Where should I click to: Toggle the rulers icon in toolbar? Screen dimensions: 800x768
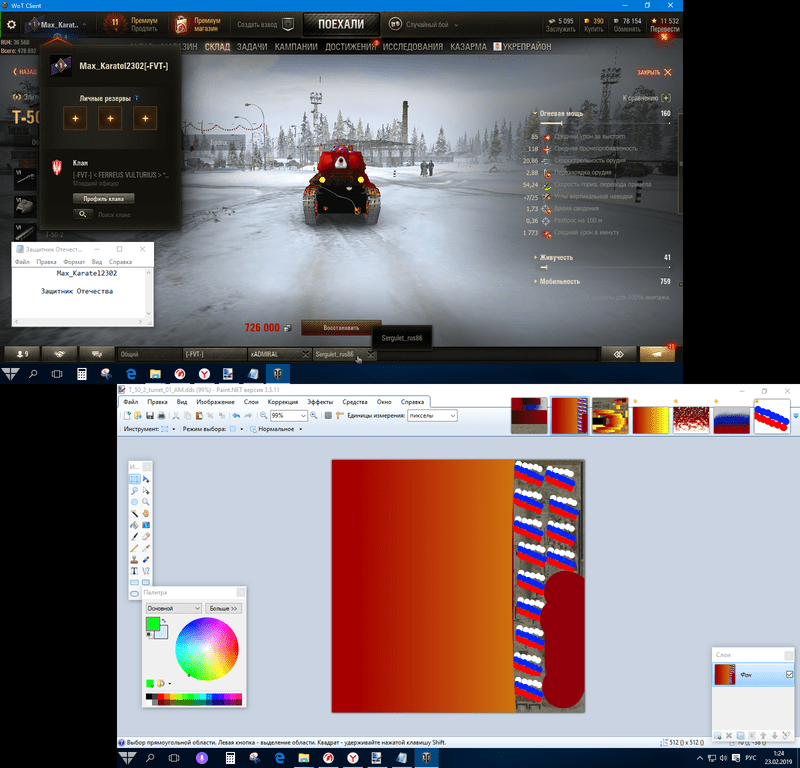340,416
